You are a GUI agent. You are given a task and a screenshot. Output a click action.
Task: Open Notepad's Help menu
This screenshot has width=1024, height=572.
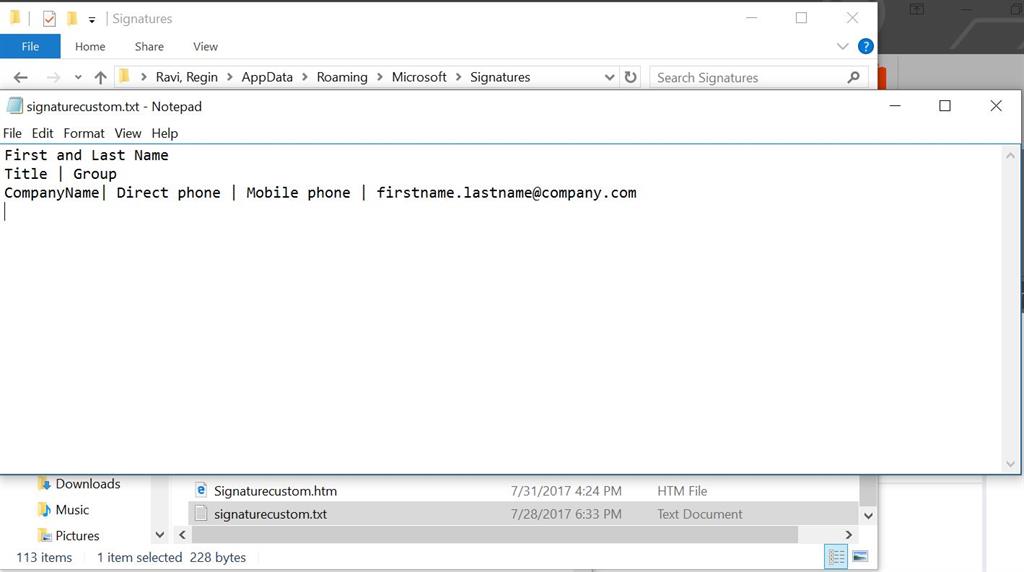(x=165, y=133)
